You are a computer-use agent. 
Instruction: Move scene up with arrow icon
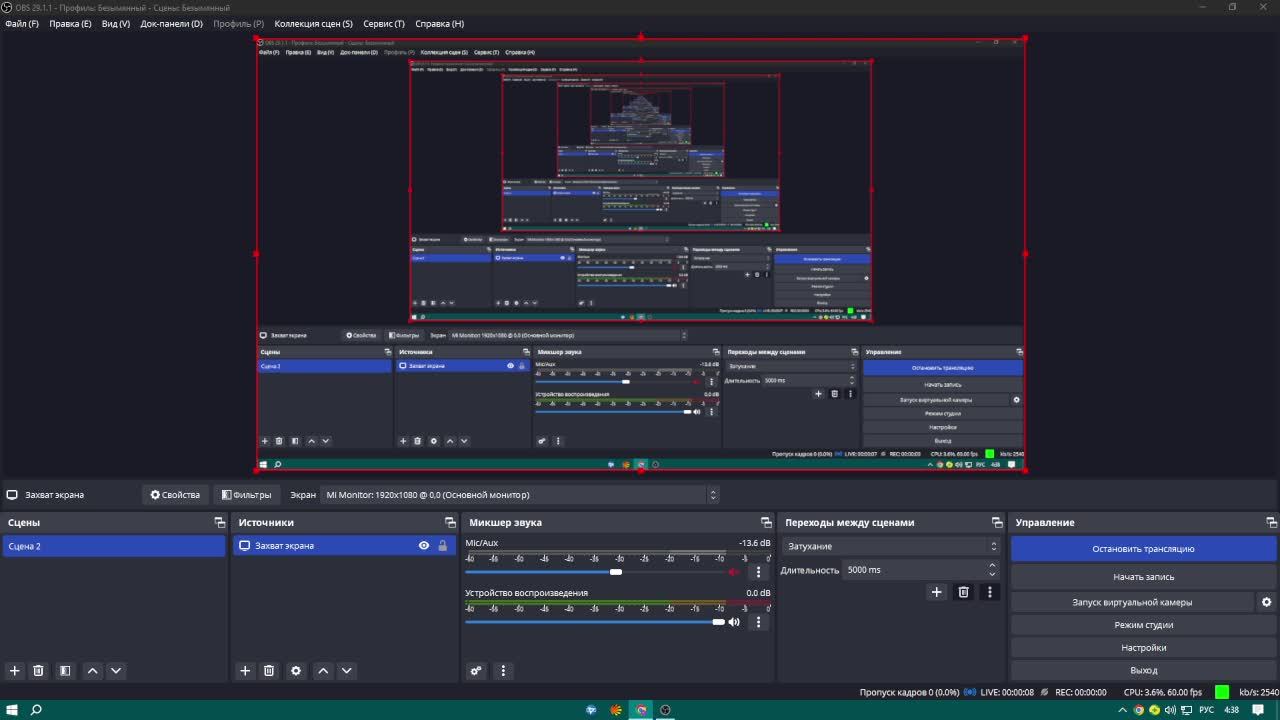(92, 671)
